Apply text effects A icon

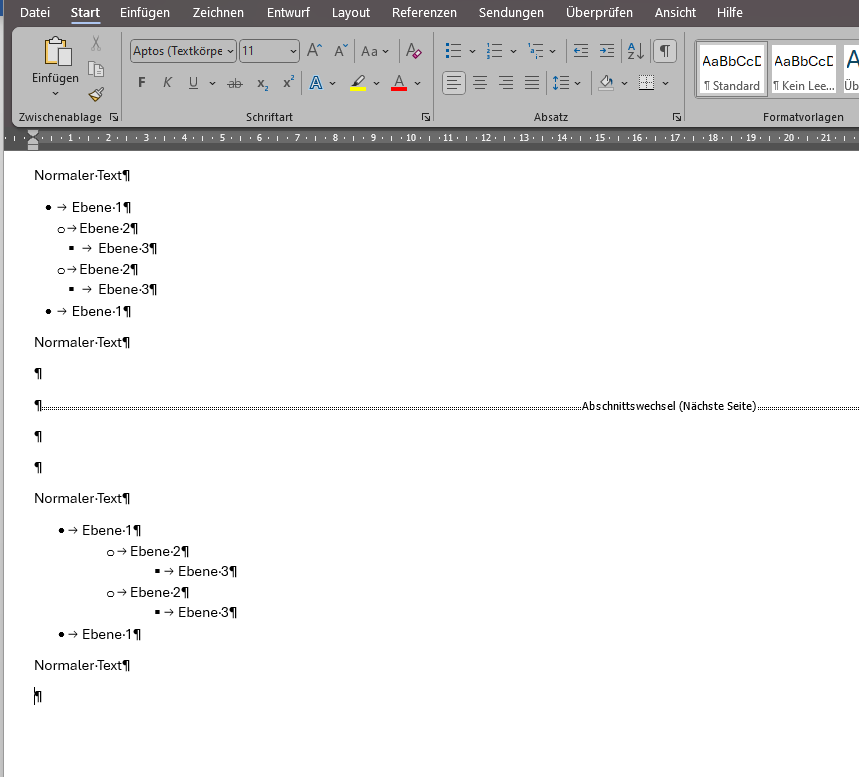tap(316, 83)
